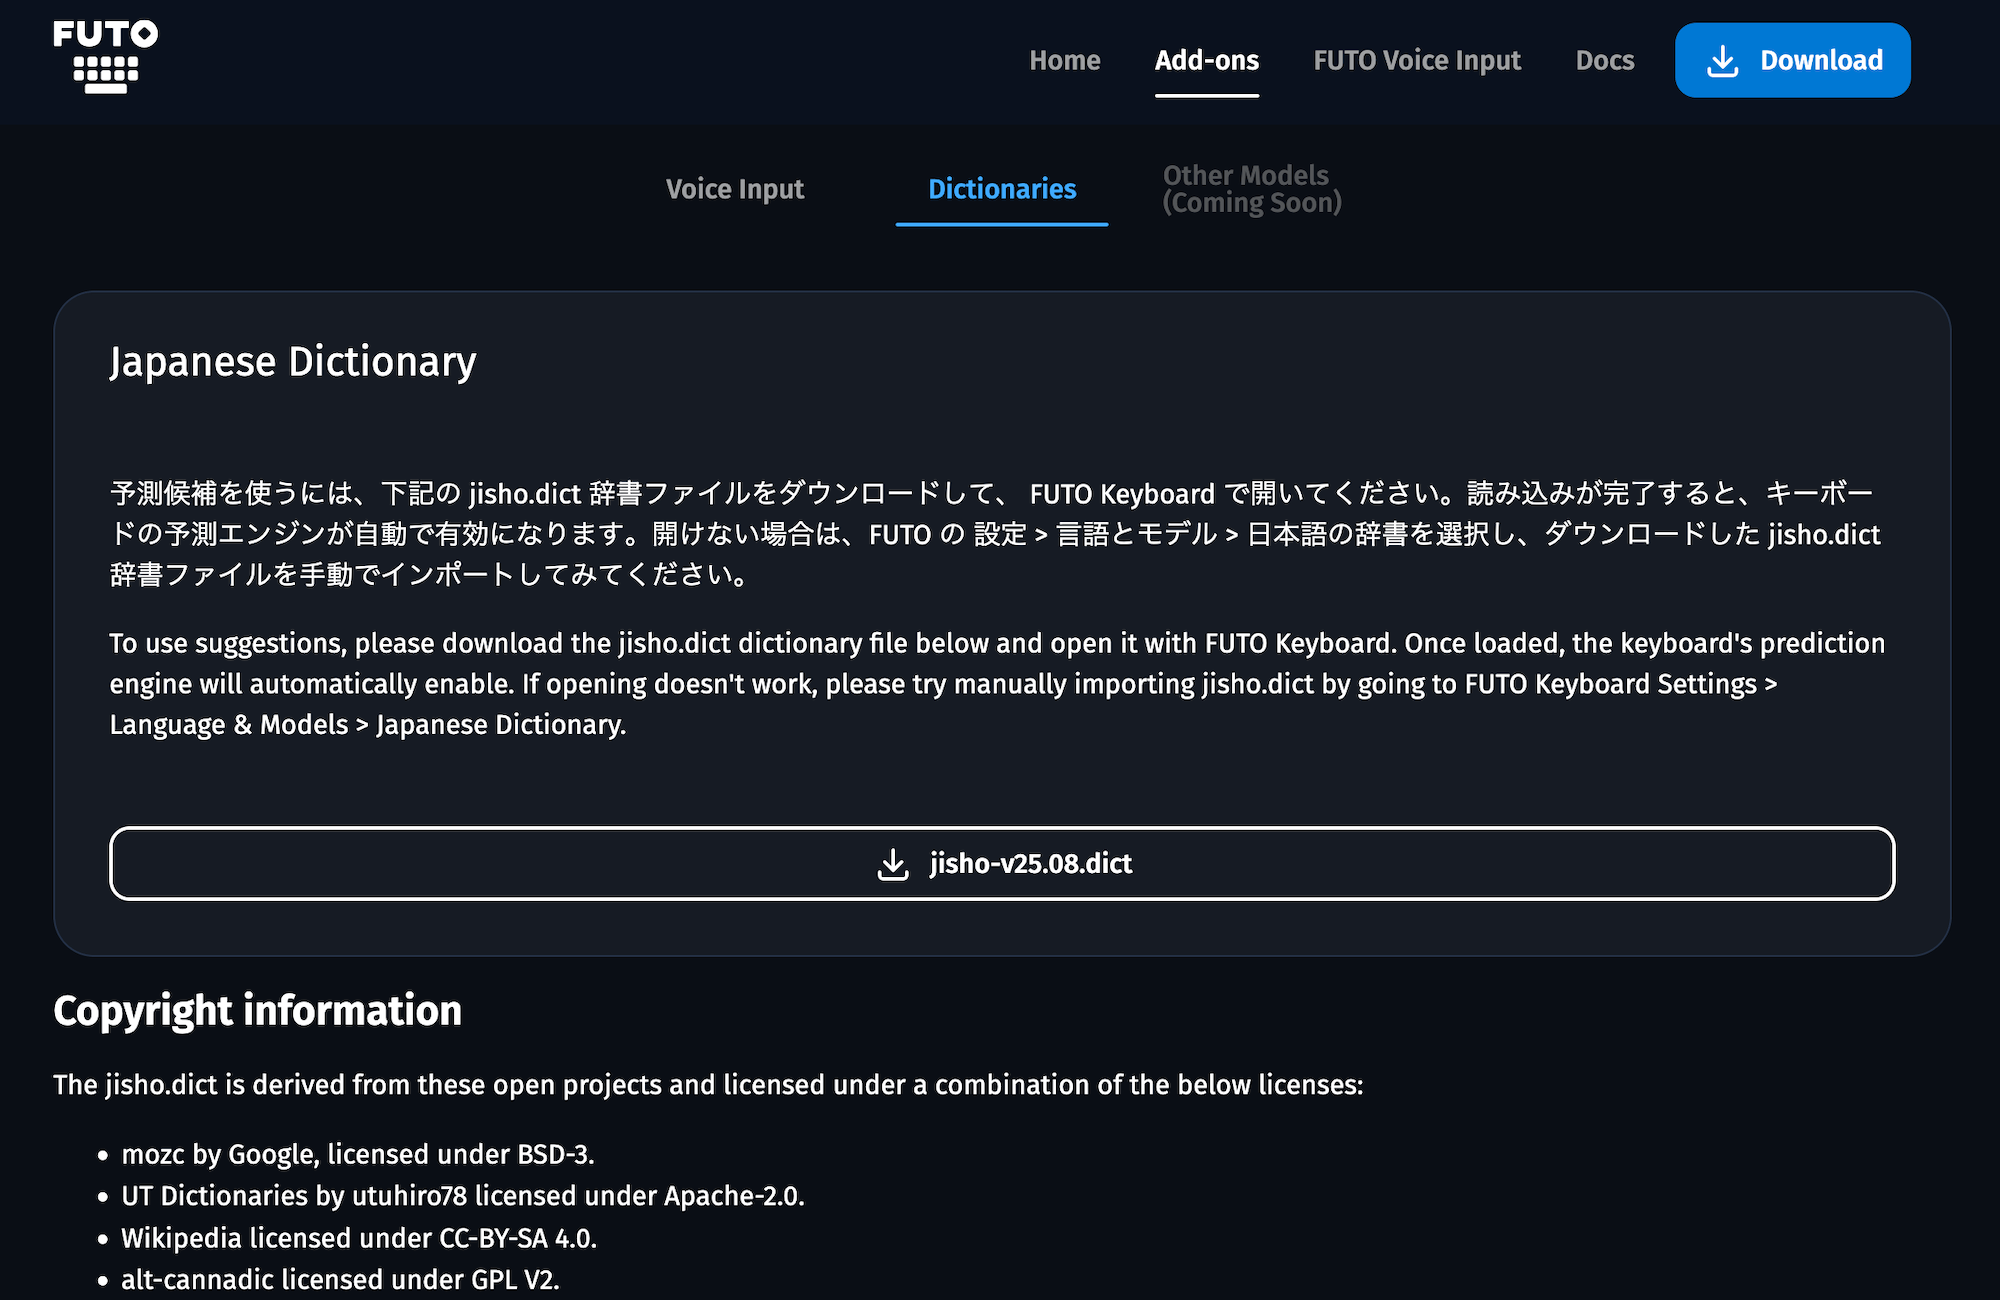
Task: Click the FUTO keyboard logo
Action: [x=105, y=57]
